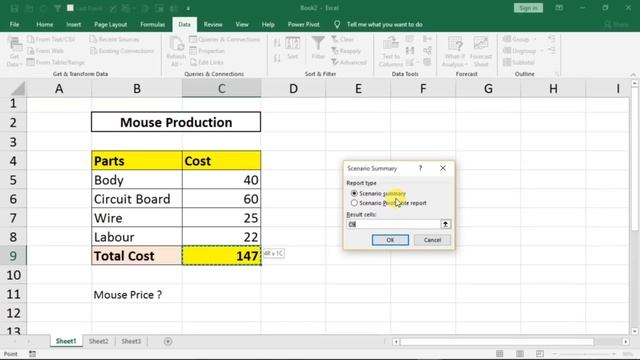Click the Share button
The image size is (640, 360).
[x=617, y=24]
